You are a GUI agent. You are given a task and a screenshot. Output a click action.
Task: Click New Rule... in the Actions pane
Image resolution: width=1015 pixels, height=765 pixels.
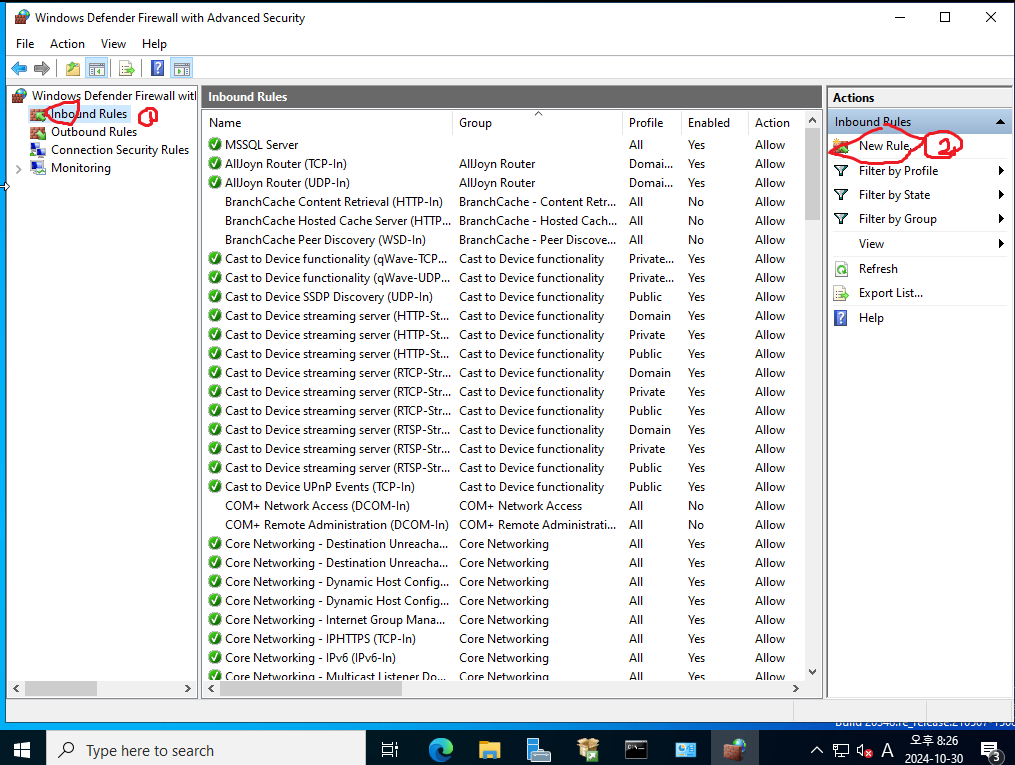pyautogui.click(x=884, y=146)
